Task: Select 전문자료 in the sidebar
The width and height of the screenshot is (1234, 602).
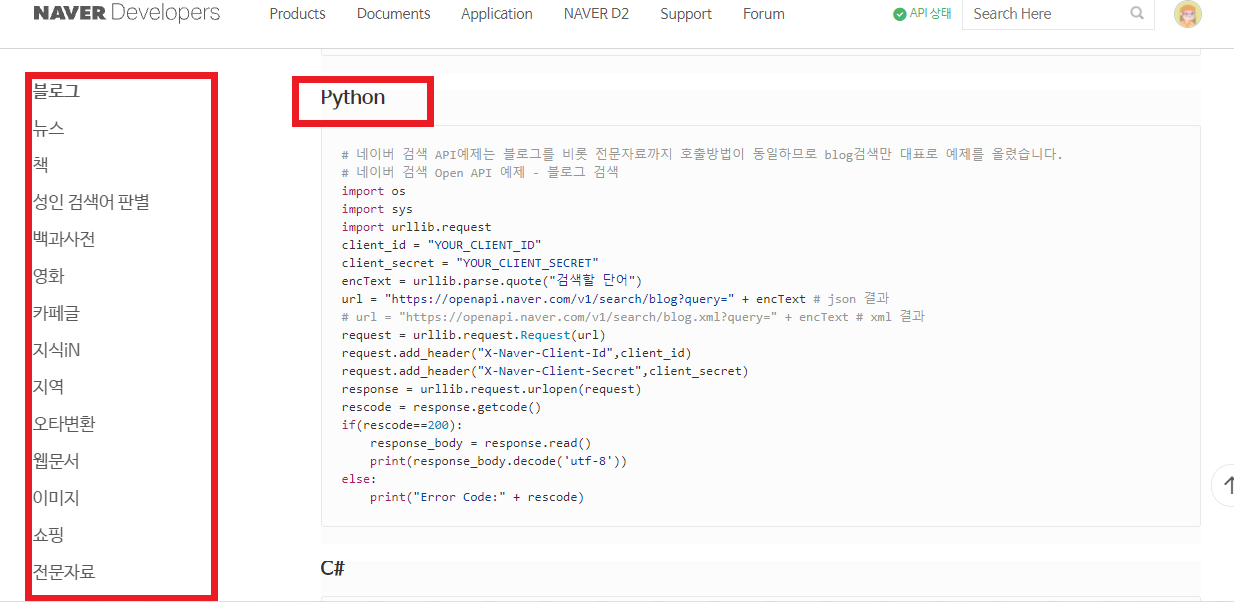Action: tap(64, 572)
